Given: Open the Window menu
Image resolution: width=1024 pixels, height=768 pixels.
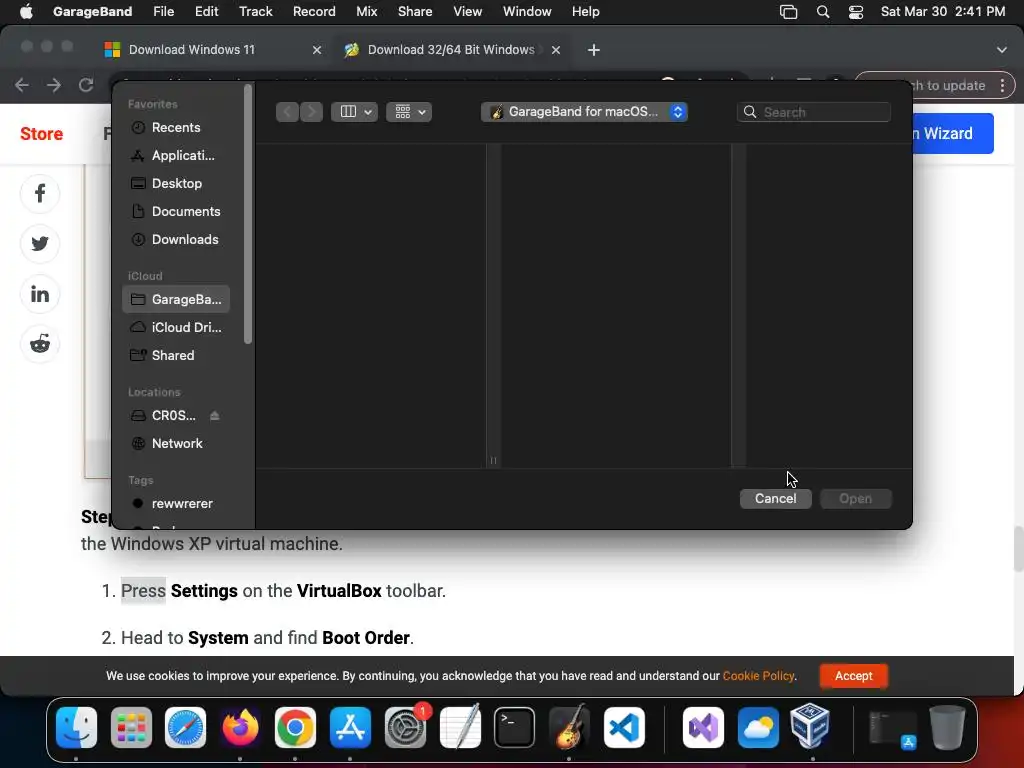Looking at the screenshot, I should [527, 11].
